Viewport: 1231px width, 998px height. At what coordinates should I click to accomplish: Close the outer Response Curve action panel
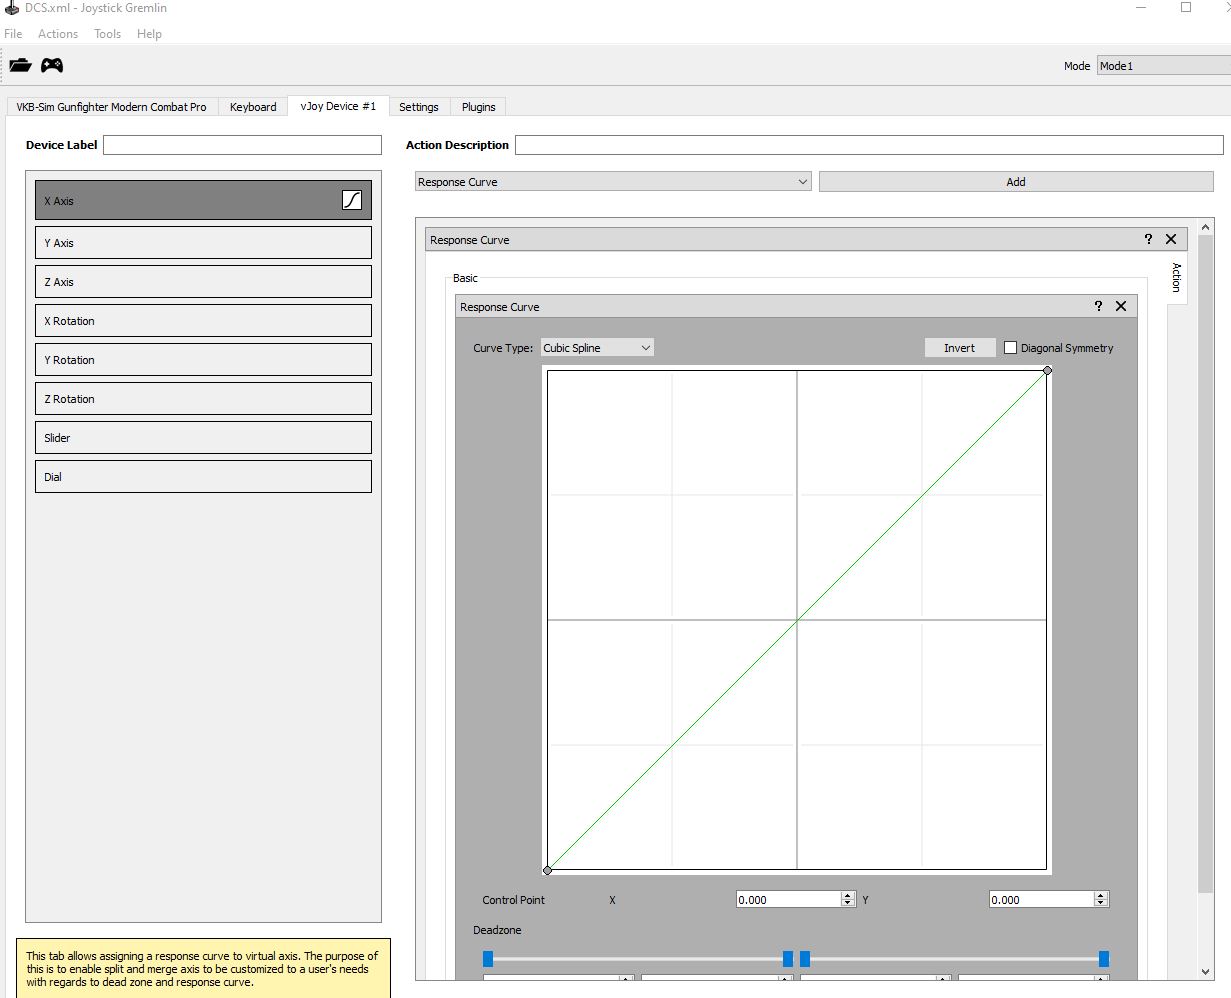point(1171,239)
